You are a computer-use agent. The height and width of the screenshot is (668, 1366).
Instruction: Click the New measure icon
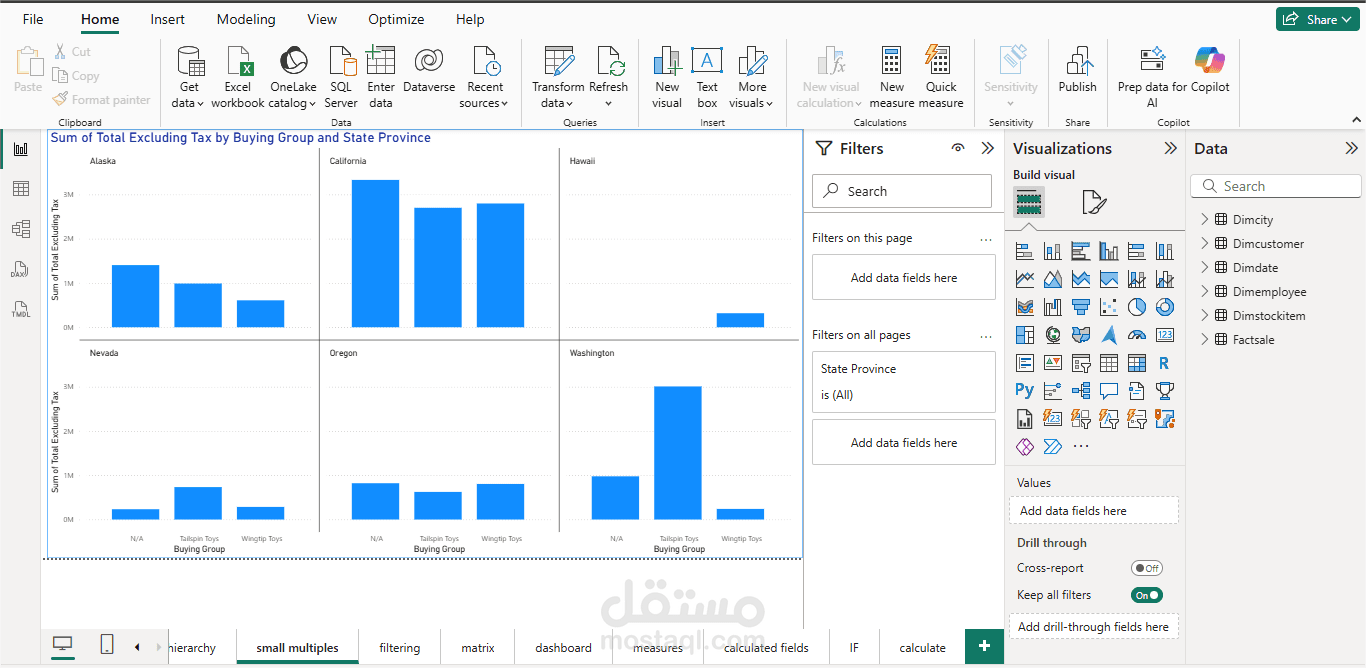pos(892,61)
